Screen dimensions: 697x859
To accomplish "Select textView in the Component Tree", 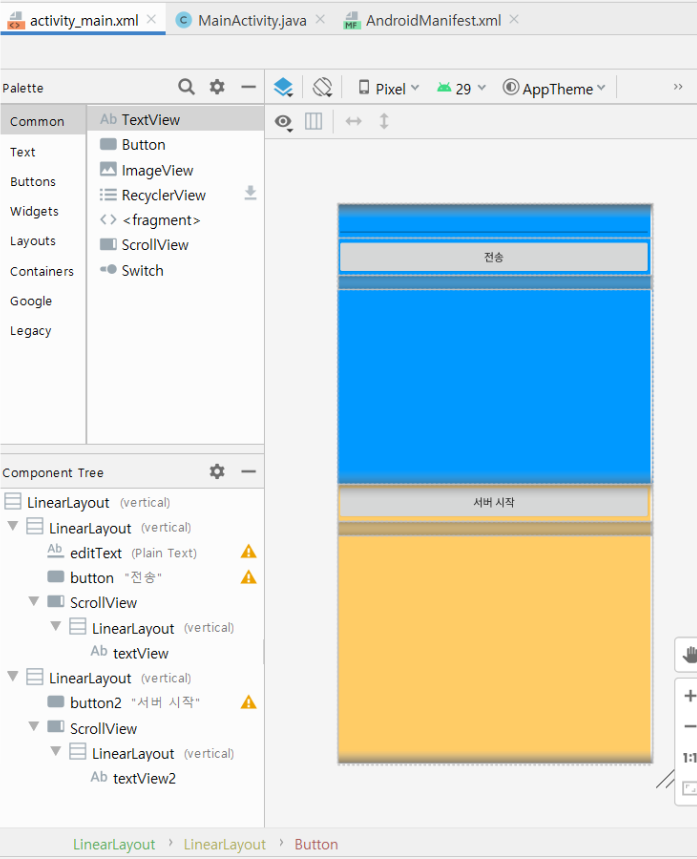I will tap(132, 652).
